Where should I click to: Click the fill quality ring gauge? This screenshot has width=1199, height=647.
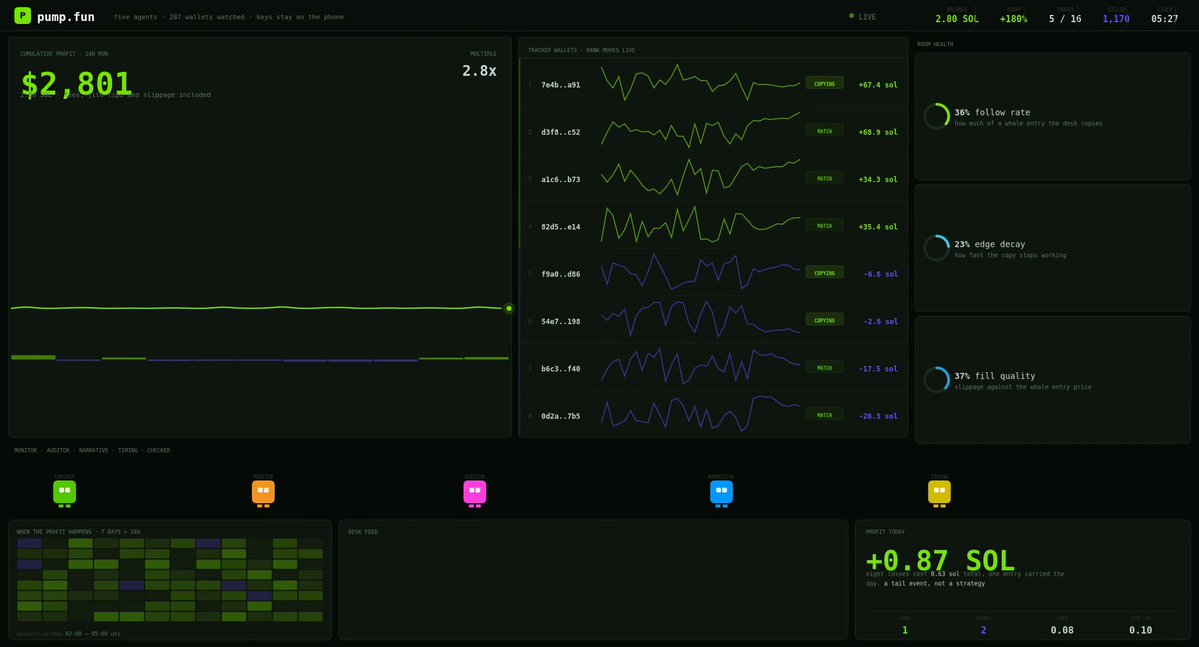[x=937, y=379]
